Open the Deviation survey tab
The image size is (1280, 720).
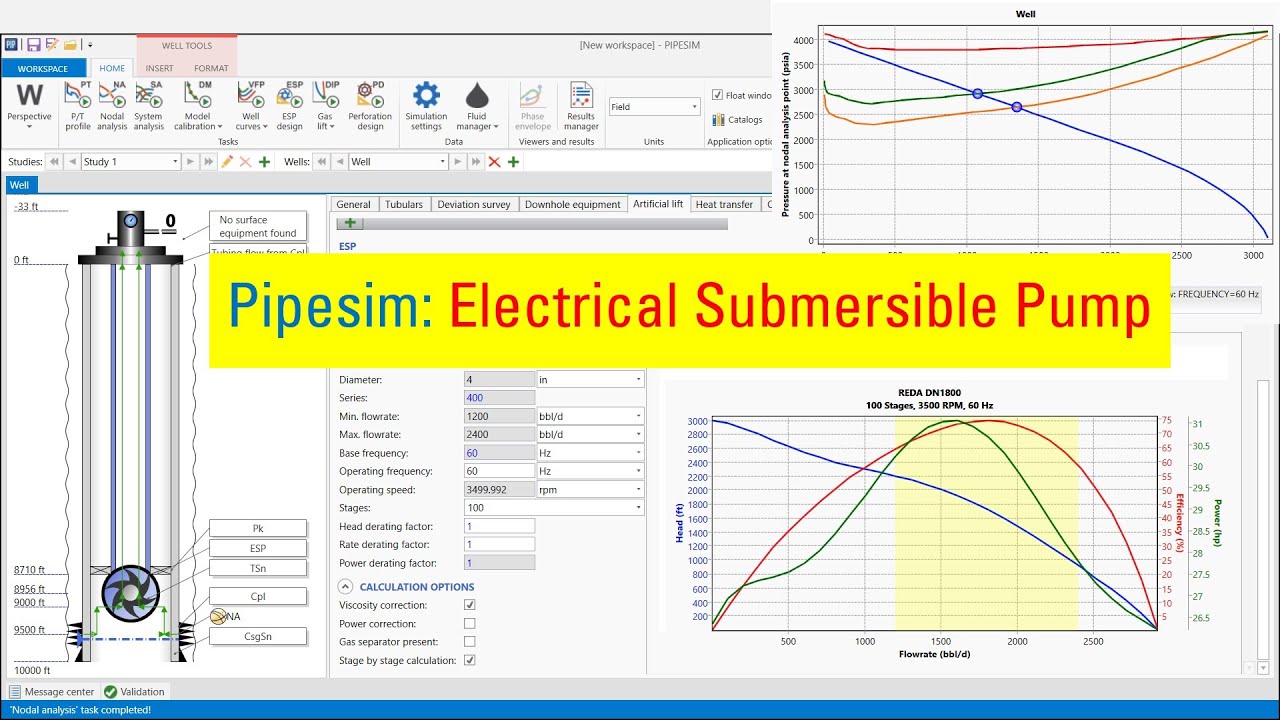point(474,204)
